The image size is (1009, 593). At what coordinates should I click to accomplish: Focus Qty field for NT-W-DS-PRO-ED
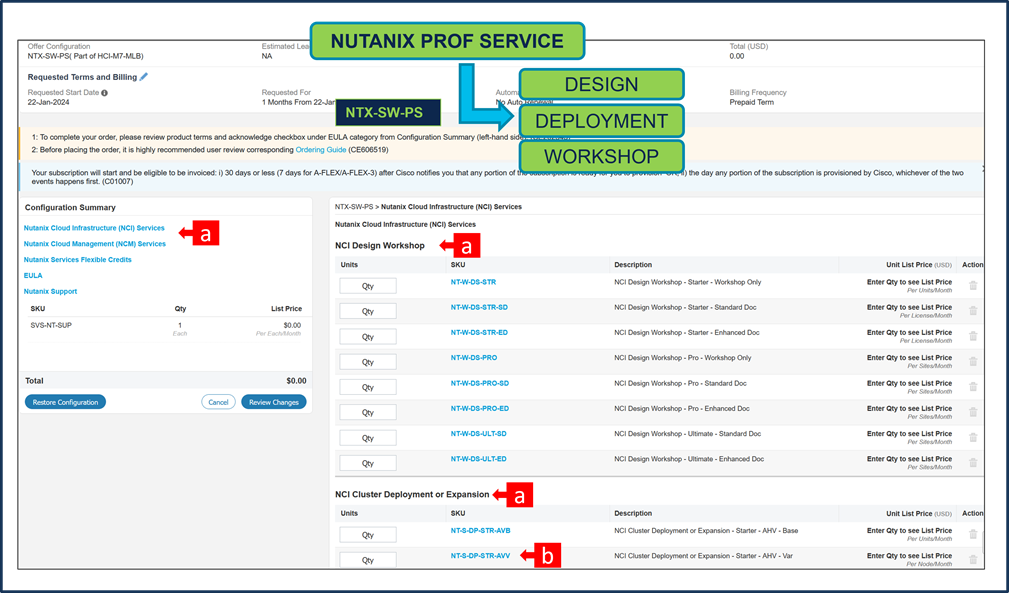click(367, 412)
